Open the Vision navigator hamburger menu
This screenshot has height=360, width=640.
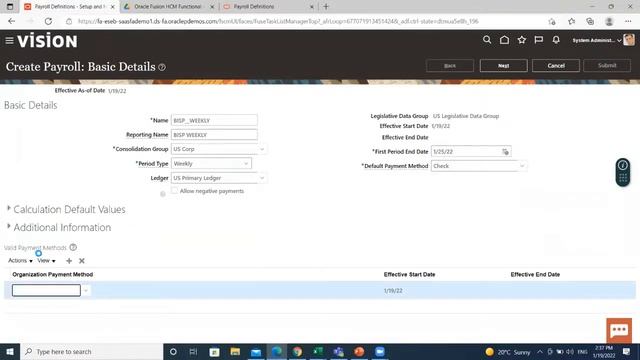(9, 40)
